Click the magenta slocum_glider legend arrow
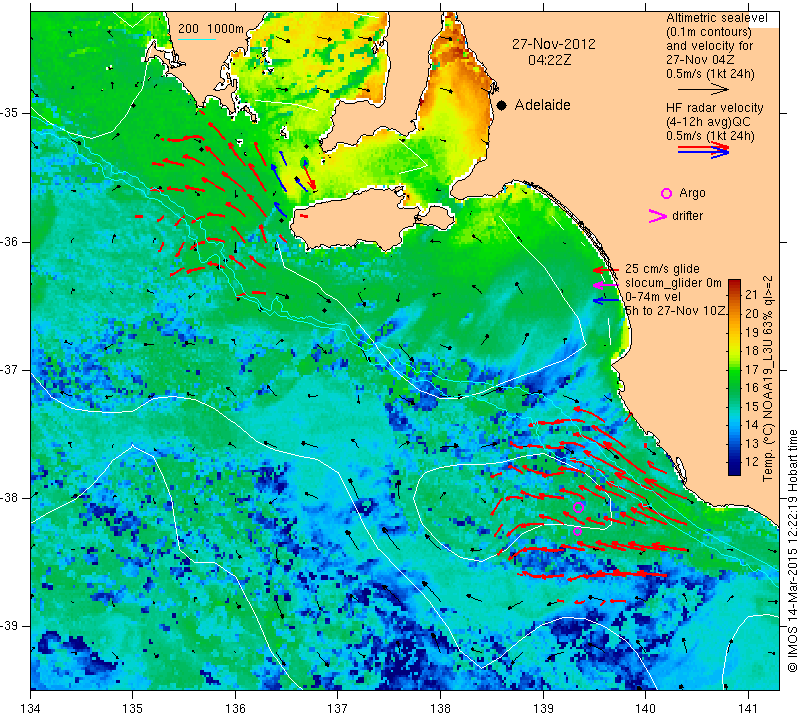The width and height of the screenshot is (800, 720). [x=606, y=285]
